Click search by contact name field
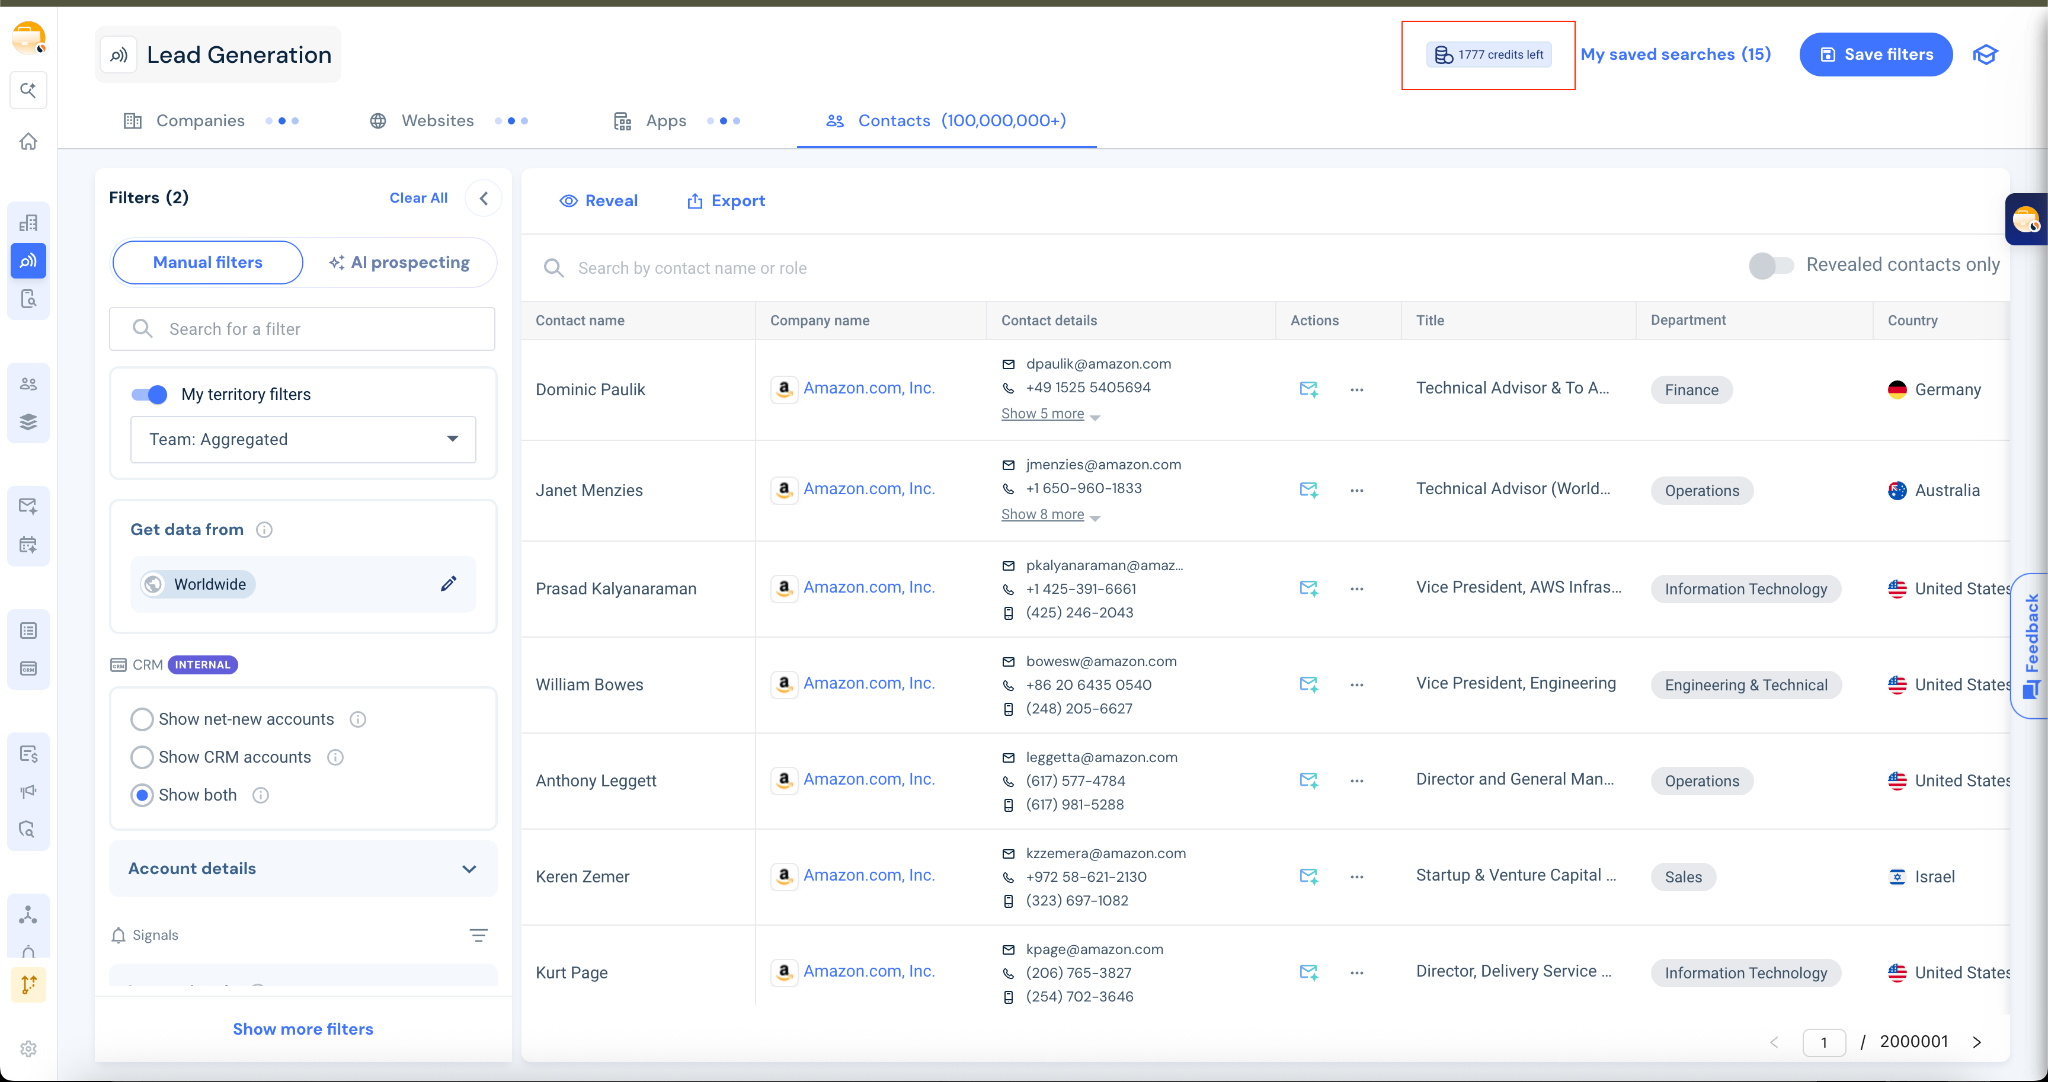The height and width of the screenshot is (1082, 2048). pos(692,268)
